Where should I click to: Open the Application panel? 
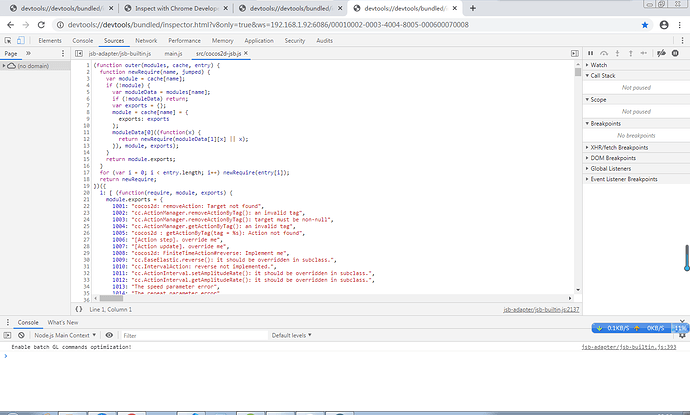259,40
